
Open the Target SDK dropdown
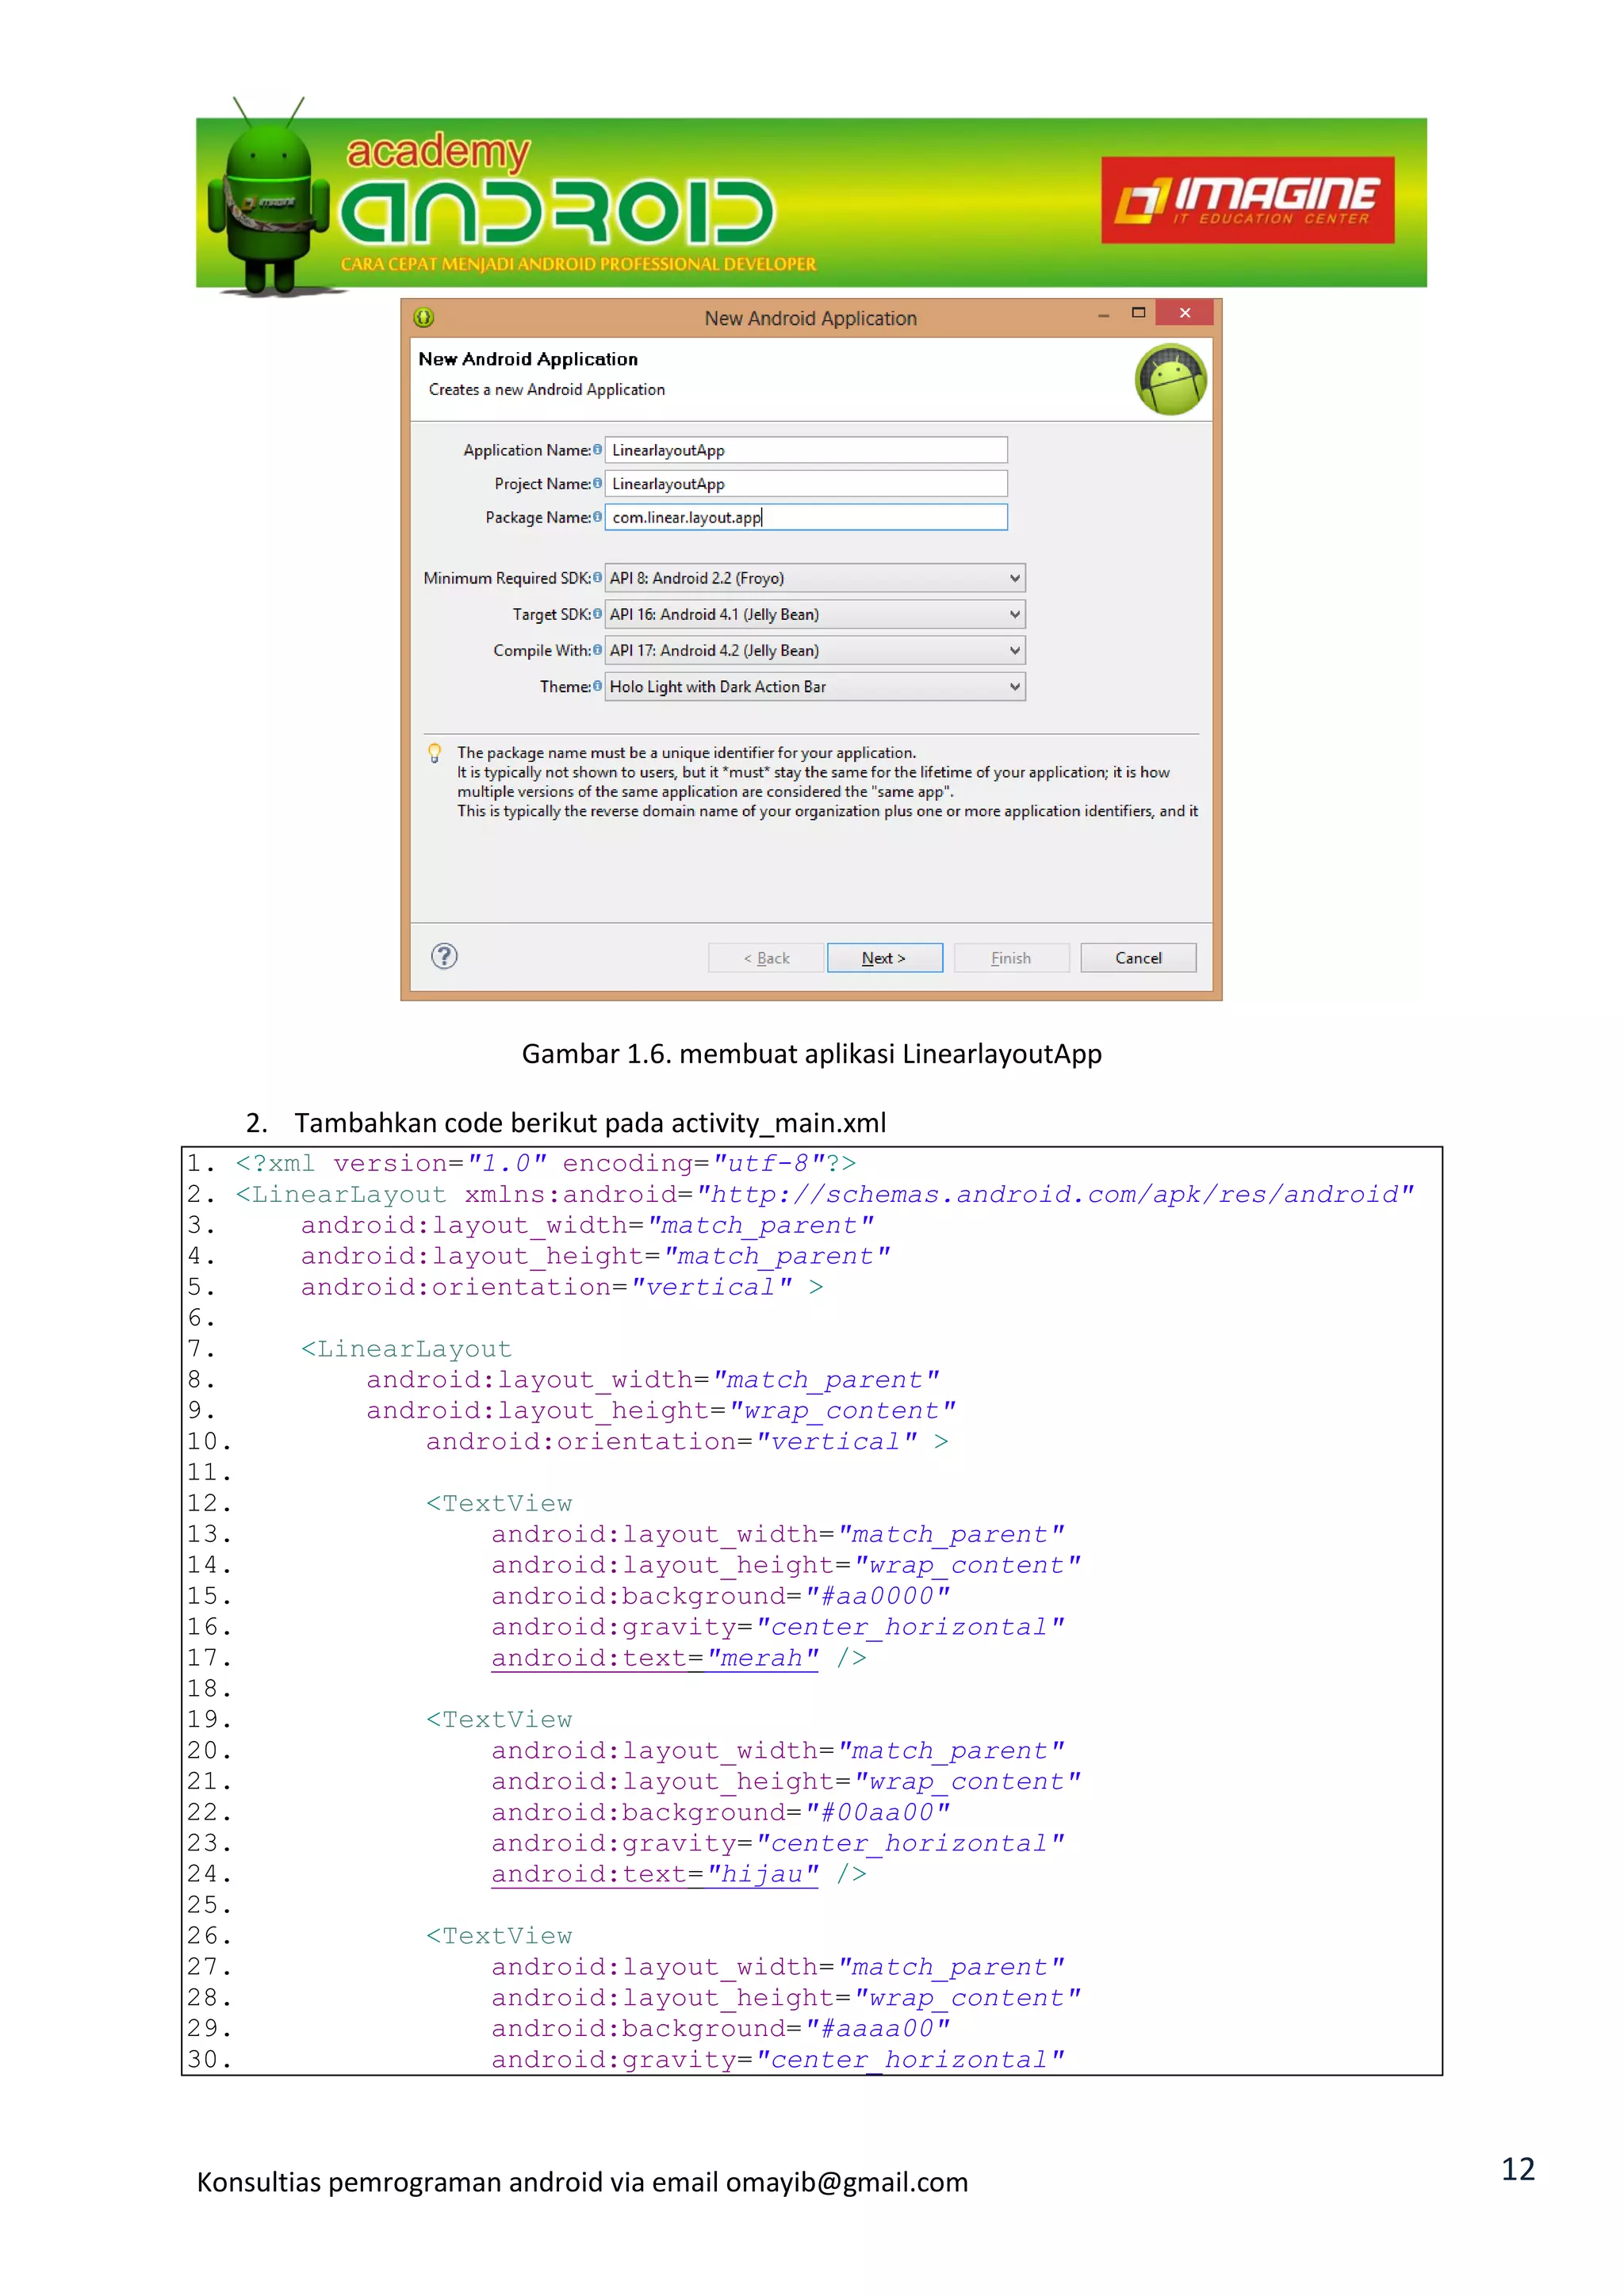(x=815, y=614)
